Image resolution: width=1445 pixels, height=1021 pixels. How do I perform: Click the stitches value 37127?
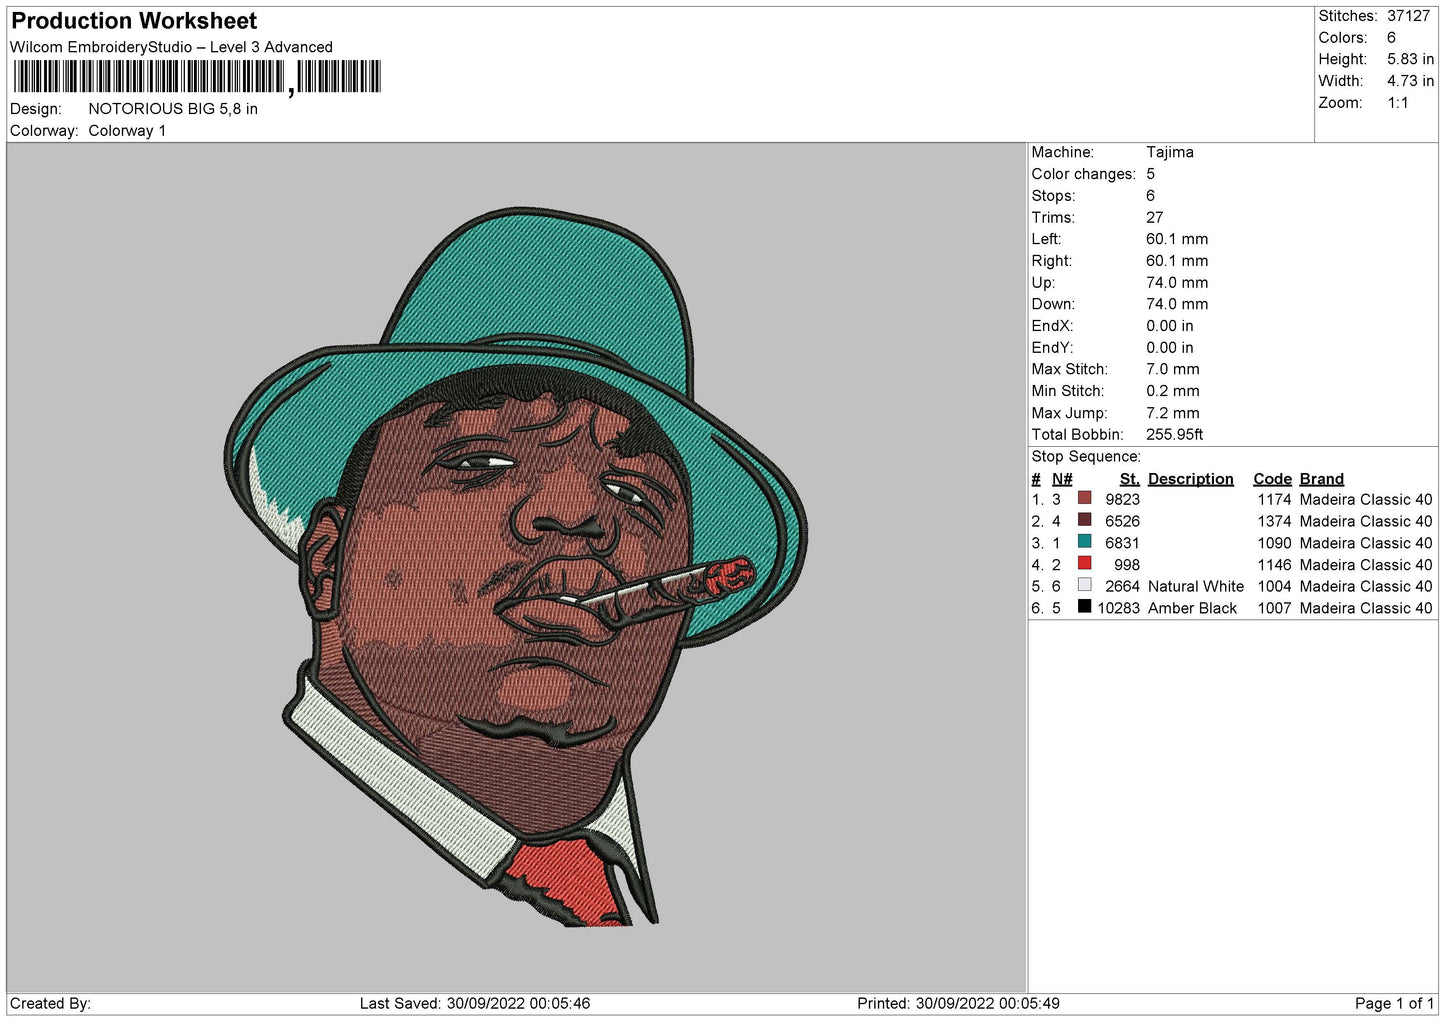[x=1408, y=16]
